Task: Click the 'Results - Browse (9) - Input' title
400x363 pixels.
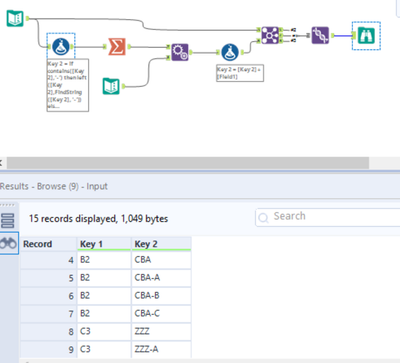Action: coord(54,186)
